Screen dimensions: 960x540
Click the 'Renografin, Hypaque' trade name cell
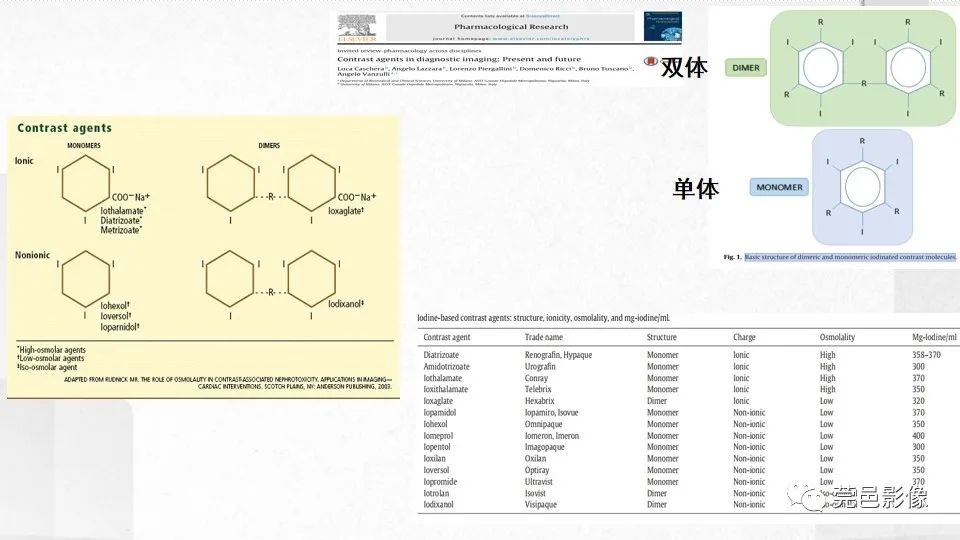[558, 355]
